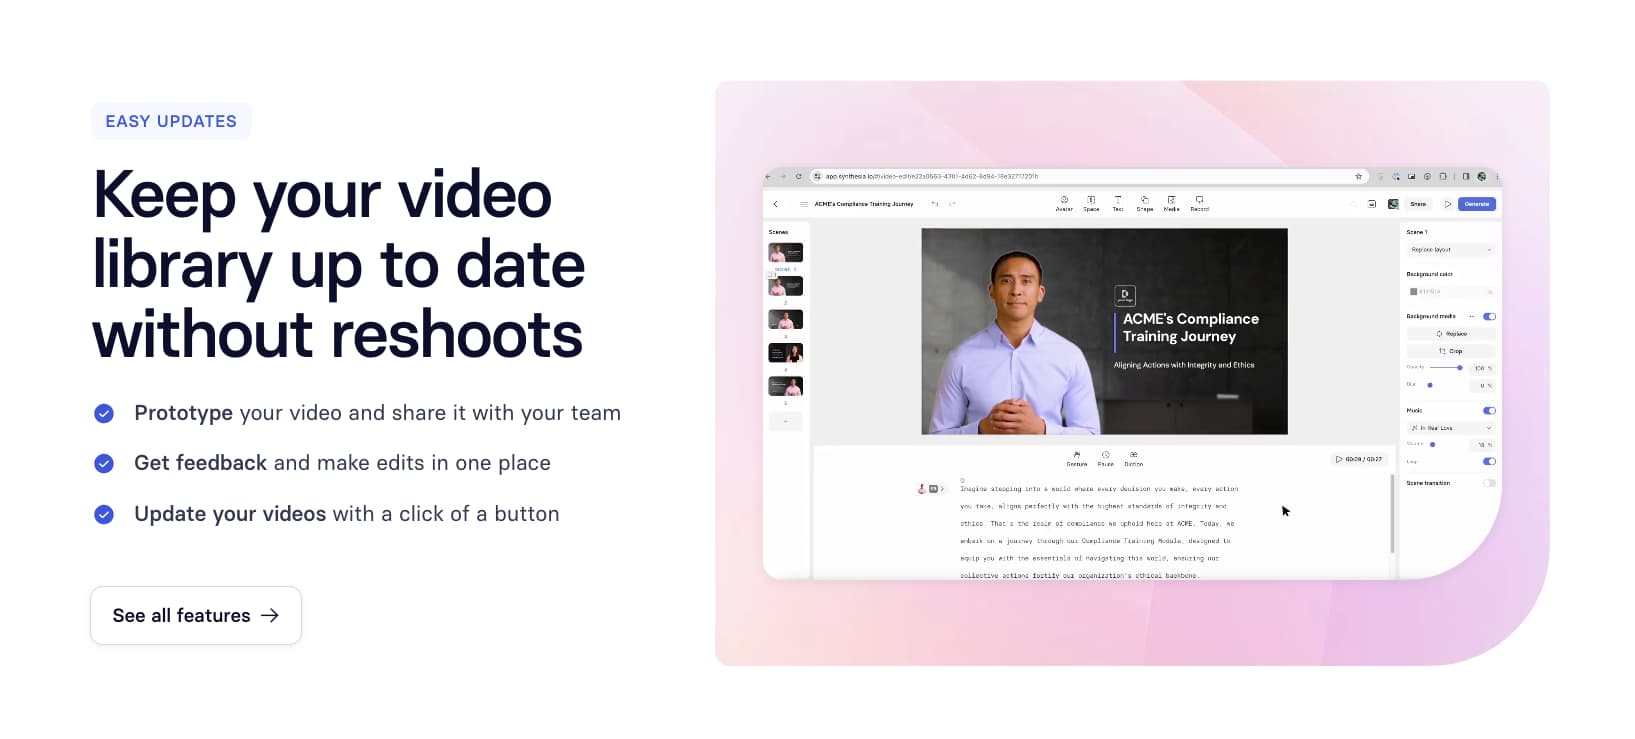The height and width of the screenshot is (739, 1635).
Task: Open the hamburger menu beside the video title
Action: [x=804, y=204]
